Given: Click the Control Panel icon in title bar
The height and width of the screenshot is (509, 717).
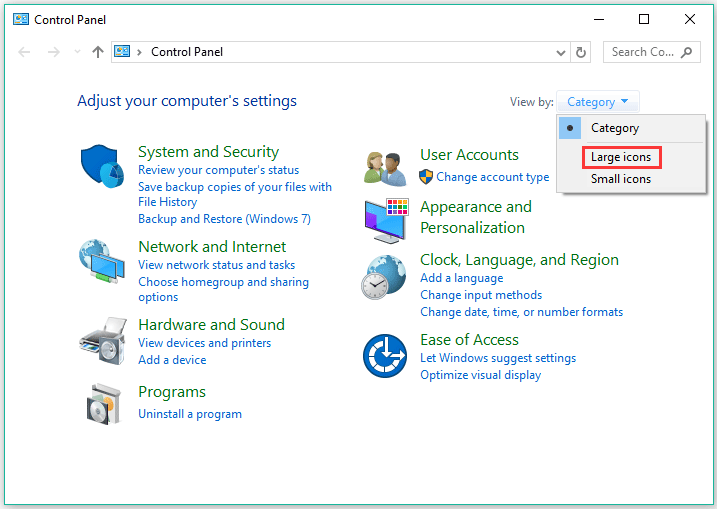Looking at the screenshot, I should pyautogui.click(x=21, y=19).
